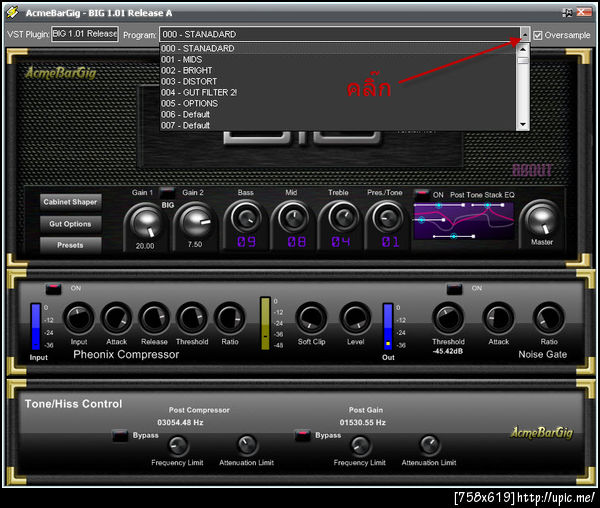
Task: Click the compressor Release knob
Action: pyautogui.click(x=154, y=318)
